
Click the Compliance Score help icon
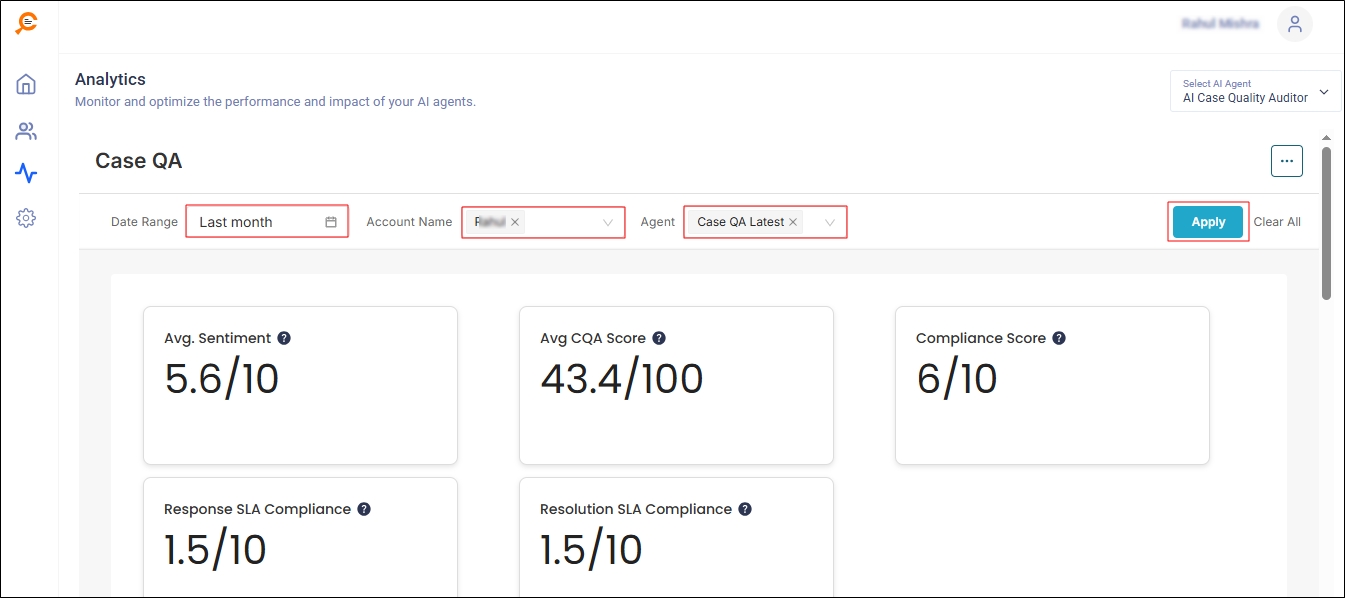(x=1059, y=338)
